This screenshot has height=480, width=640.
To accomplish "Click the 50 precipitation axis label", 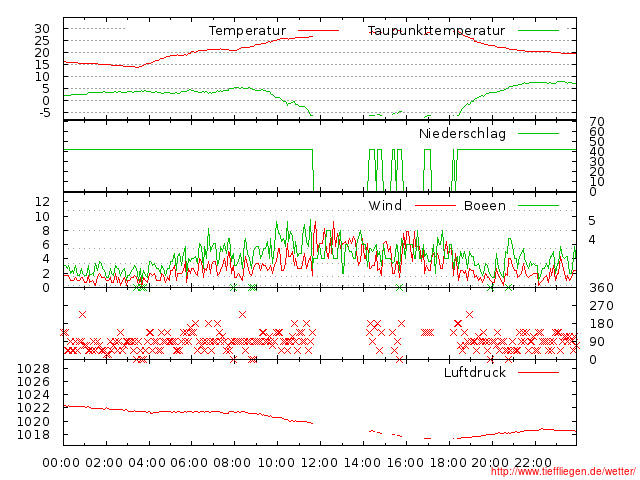I will [597, 142].
